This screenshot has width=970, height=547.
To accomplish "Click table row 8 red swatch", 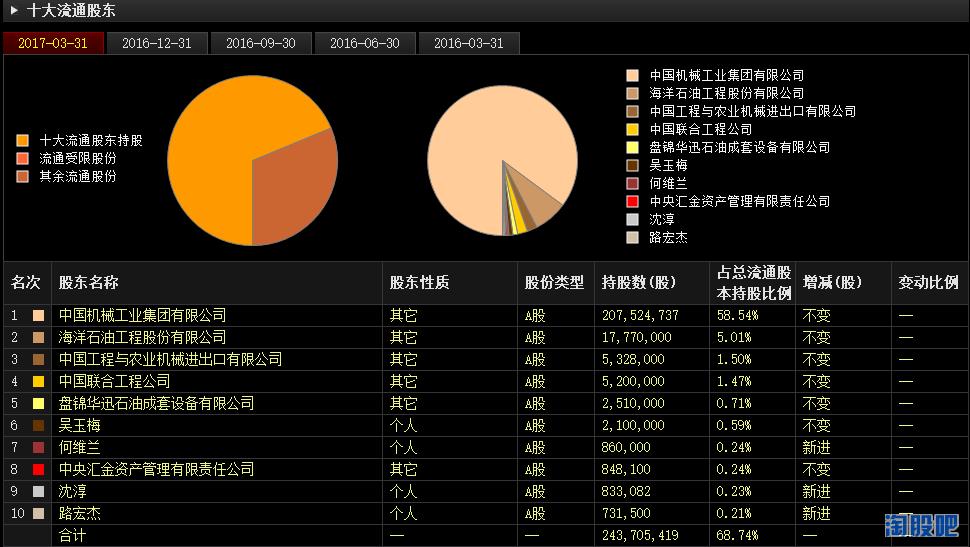I will pos(38,470).
